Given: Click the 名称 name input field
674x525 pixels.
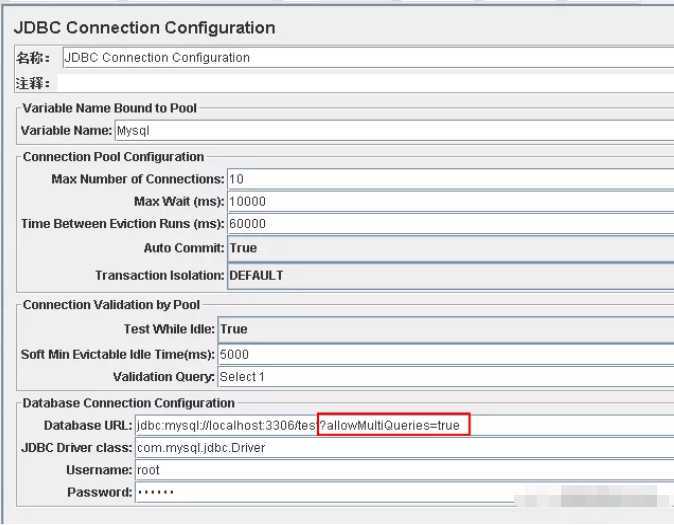Looking at the screenshot, I should pos(368,57).
